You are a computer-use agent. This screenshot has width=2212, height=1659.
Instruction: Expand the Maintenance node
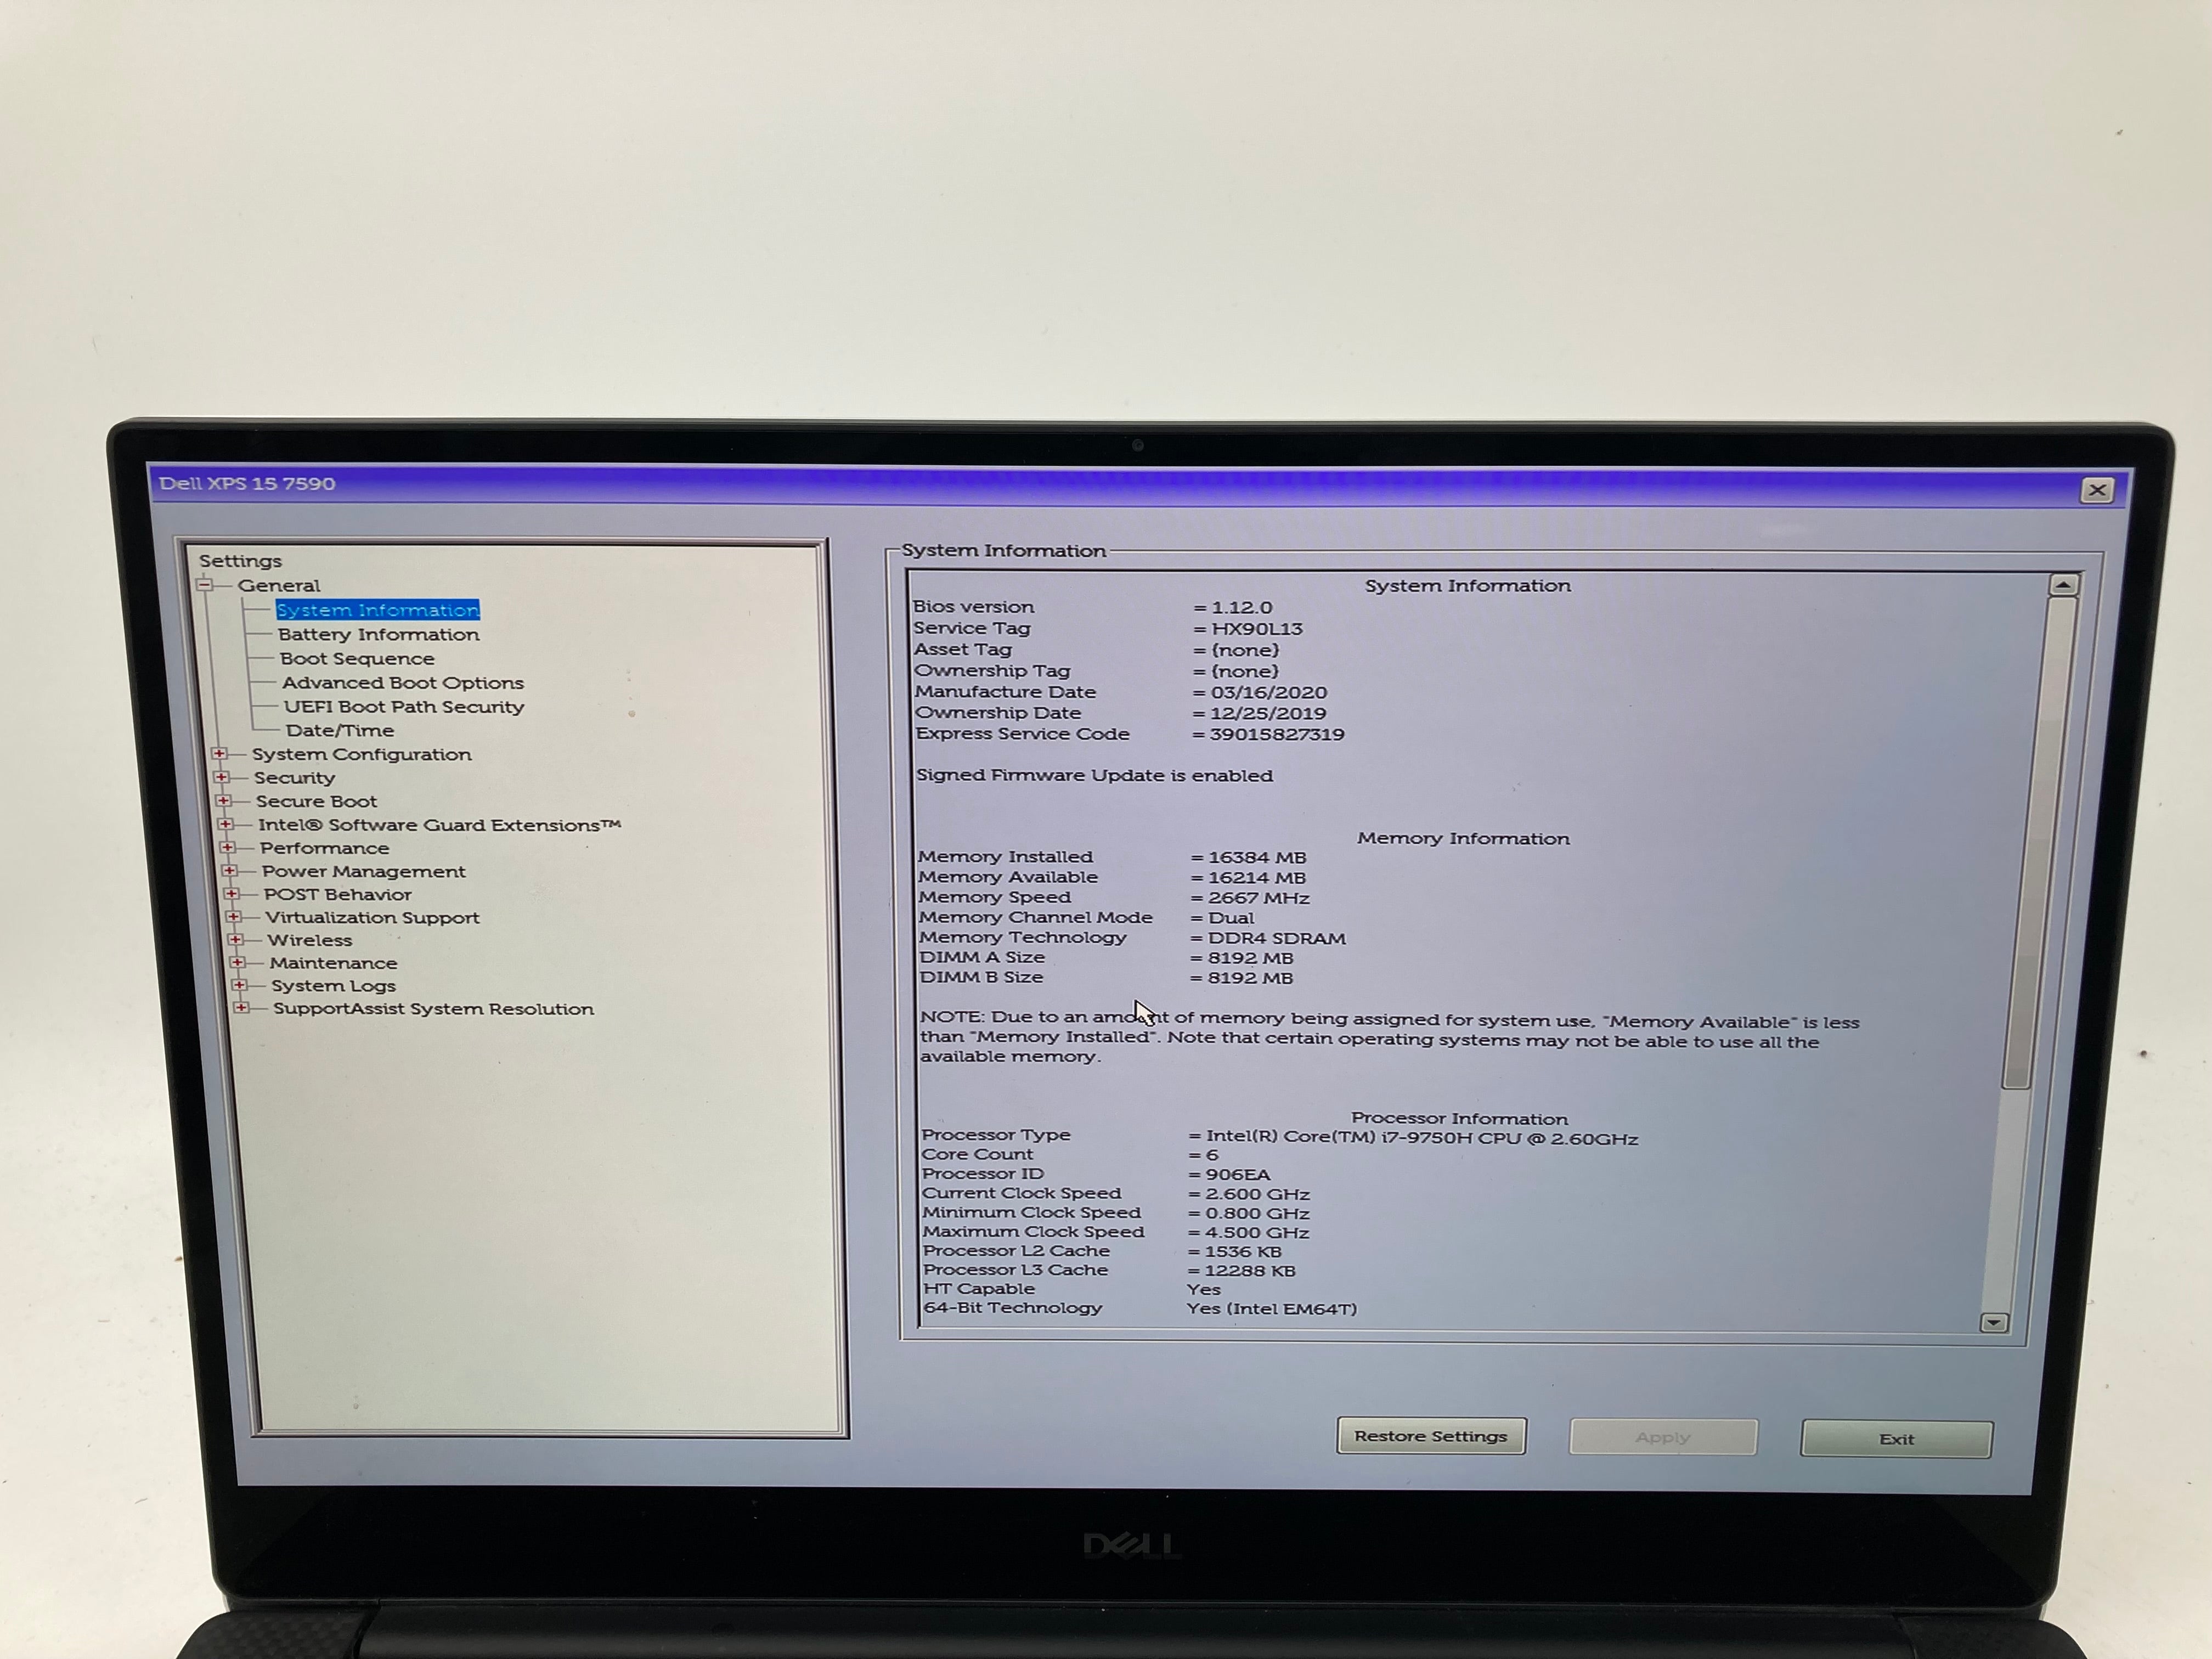(x=238, y=962)
